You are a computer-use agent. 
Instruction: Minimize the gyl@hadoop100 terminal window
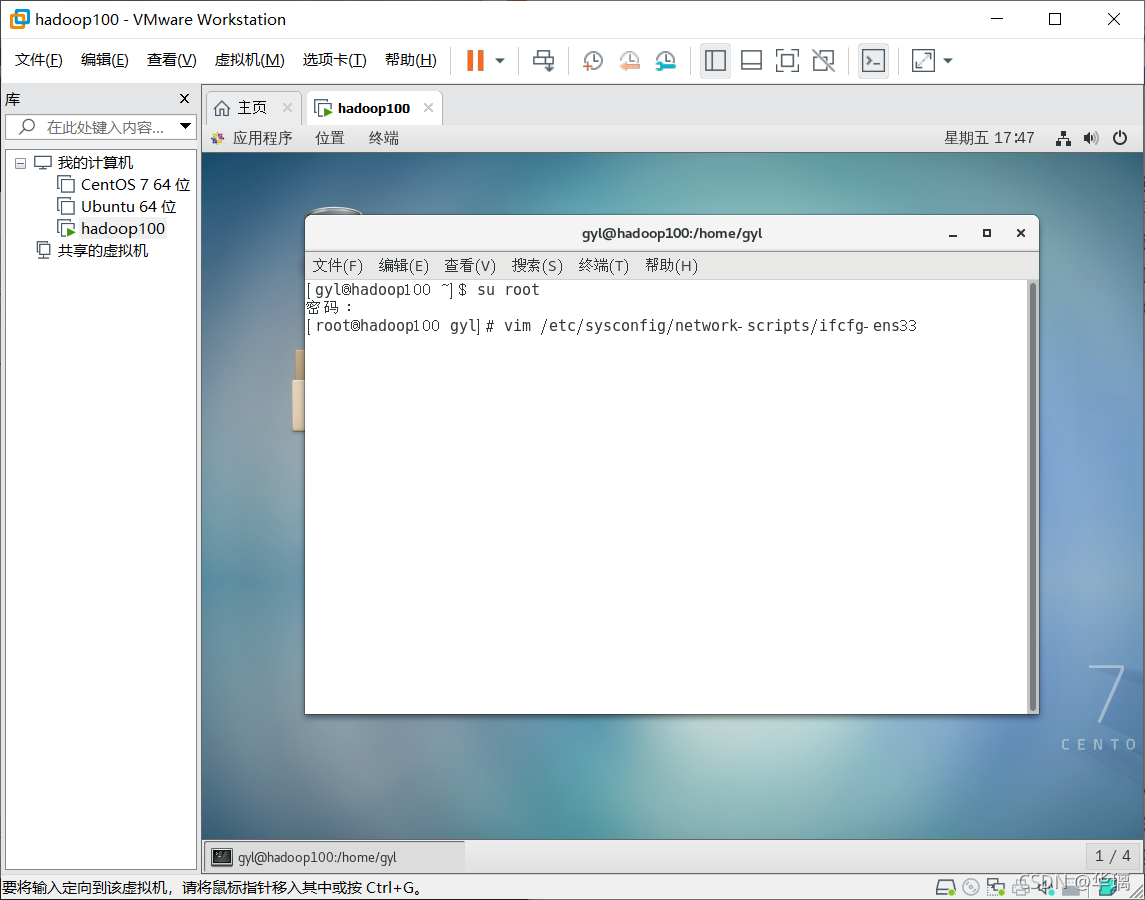(x=953, y=234)
